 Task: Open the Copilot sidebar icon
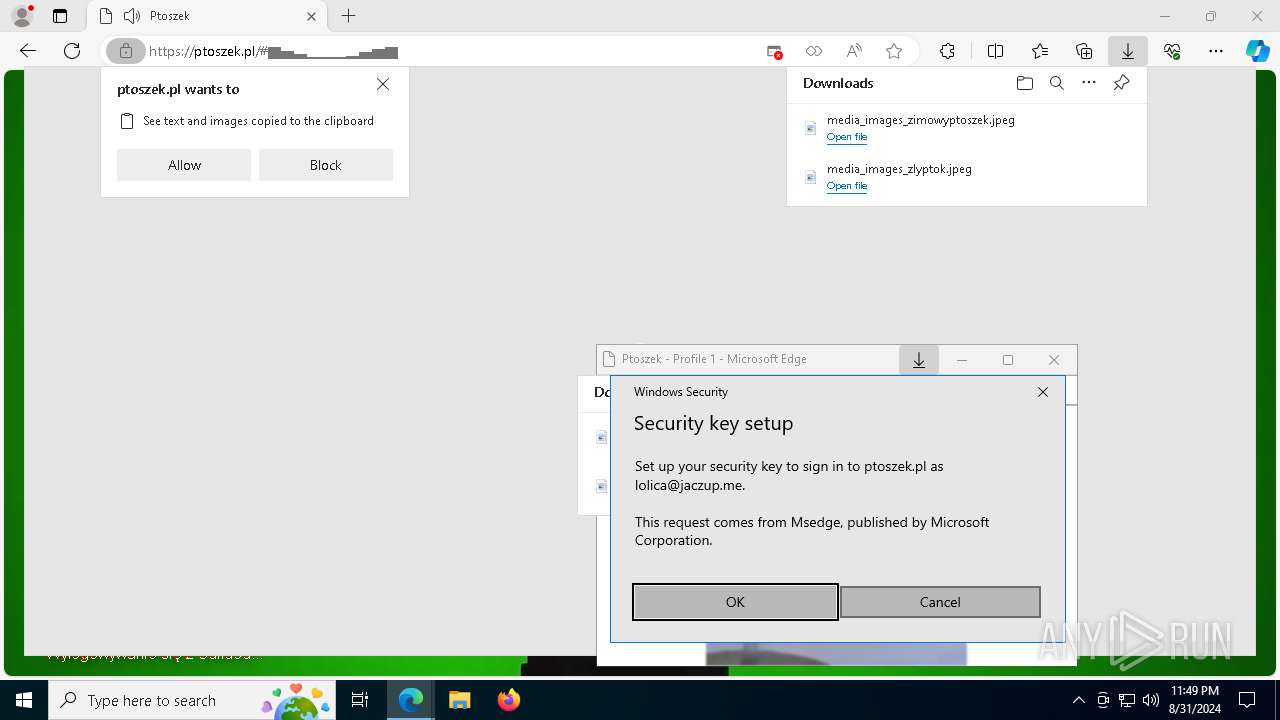coord(1258,51)
